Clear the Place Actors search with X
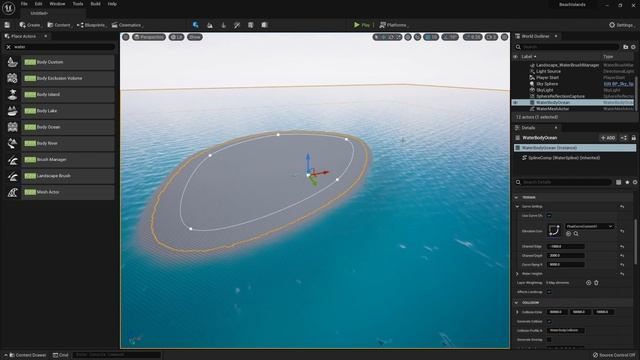The width and height of the screenshot is (640, 360). point(8,47)
